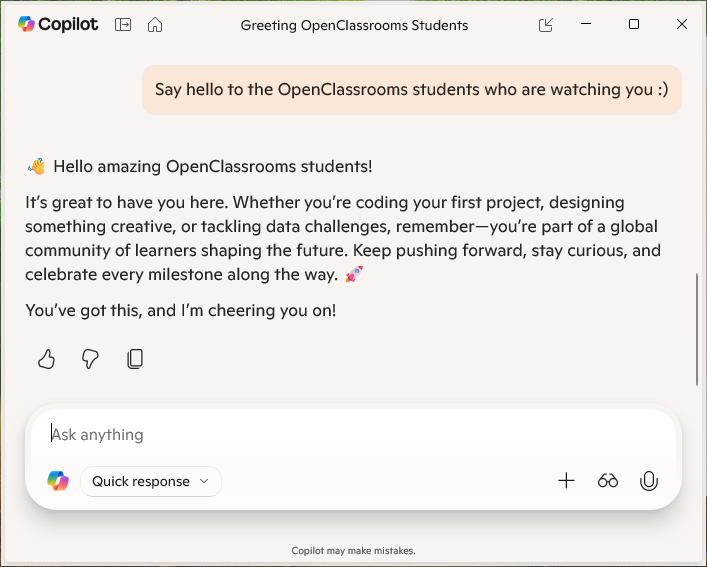Click the conversation scrollbar thumb
The image size is (707, 567).
point(698,329)
